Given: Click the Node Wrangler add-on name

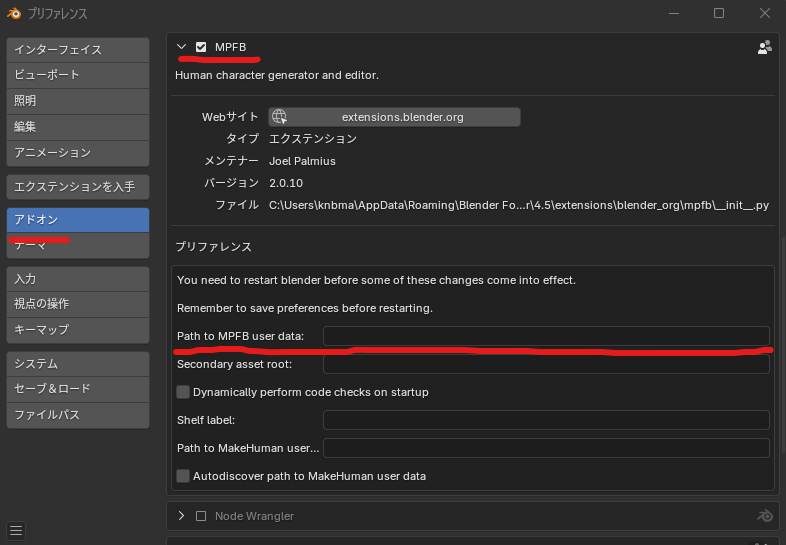Looking at the screenshot, I should point(254,516).
